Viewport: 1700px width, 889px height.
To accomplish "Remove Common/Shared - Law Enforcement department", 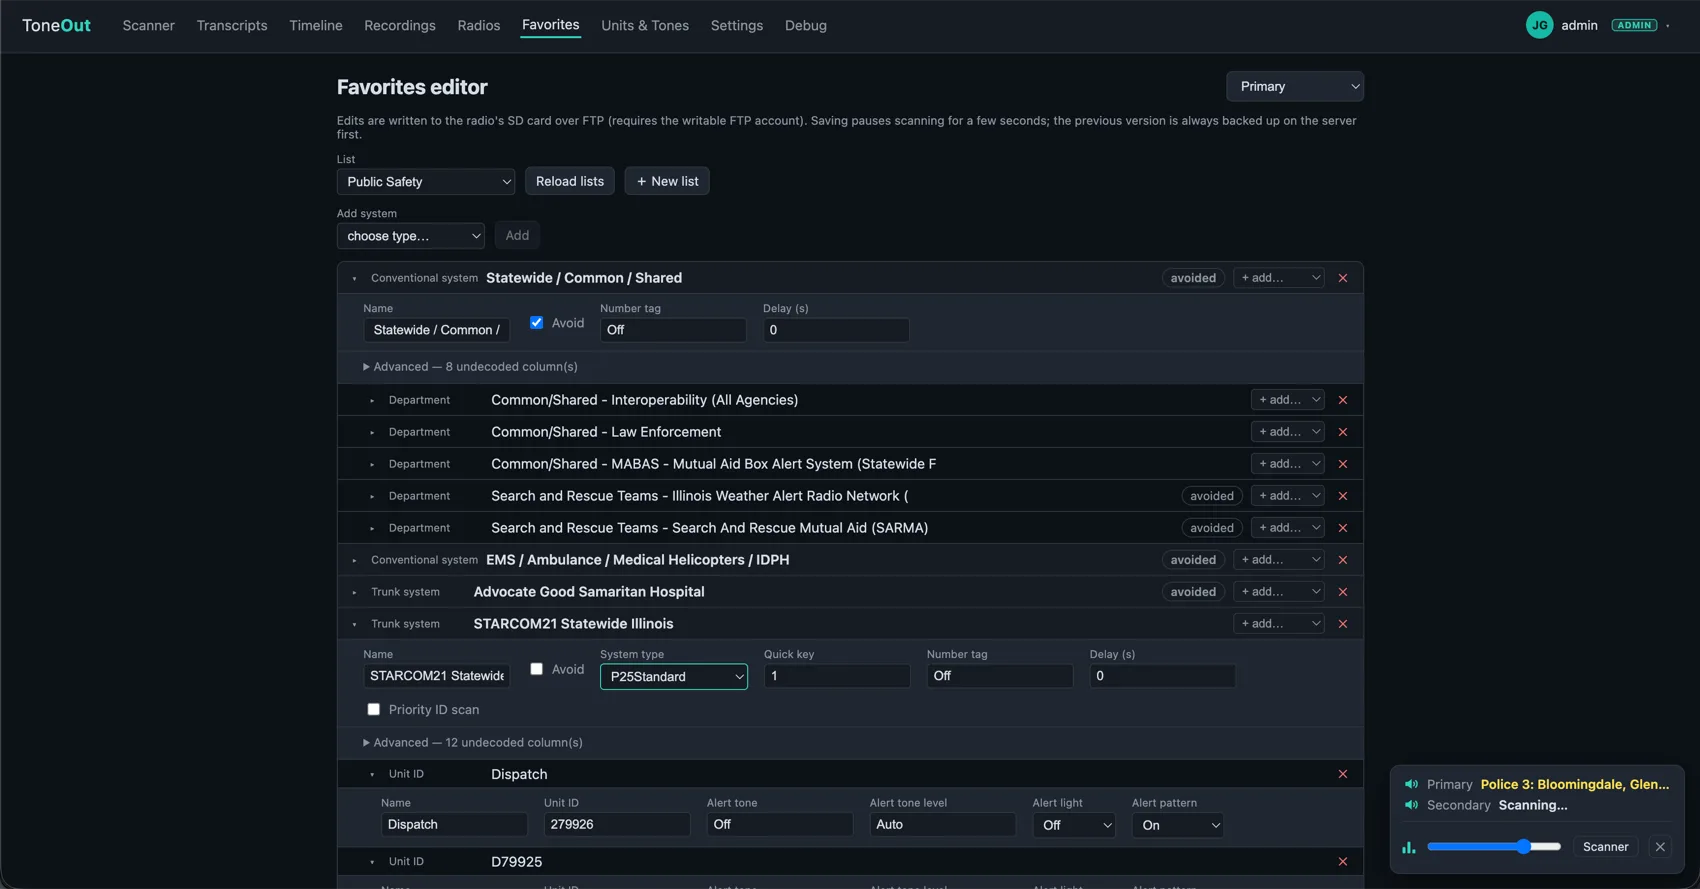I will pos(1343,432).
